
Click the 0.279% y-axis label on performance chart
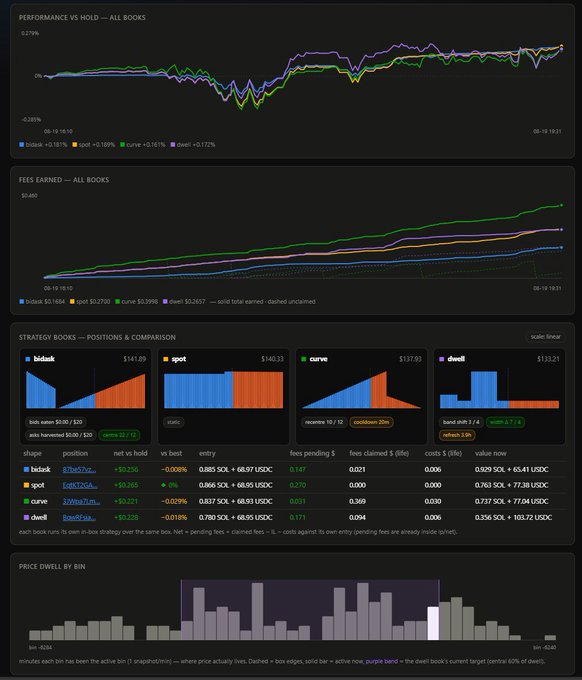[30, 33]
